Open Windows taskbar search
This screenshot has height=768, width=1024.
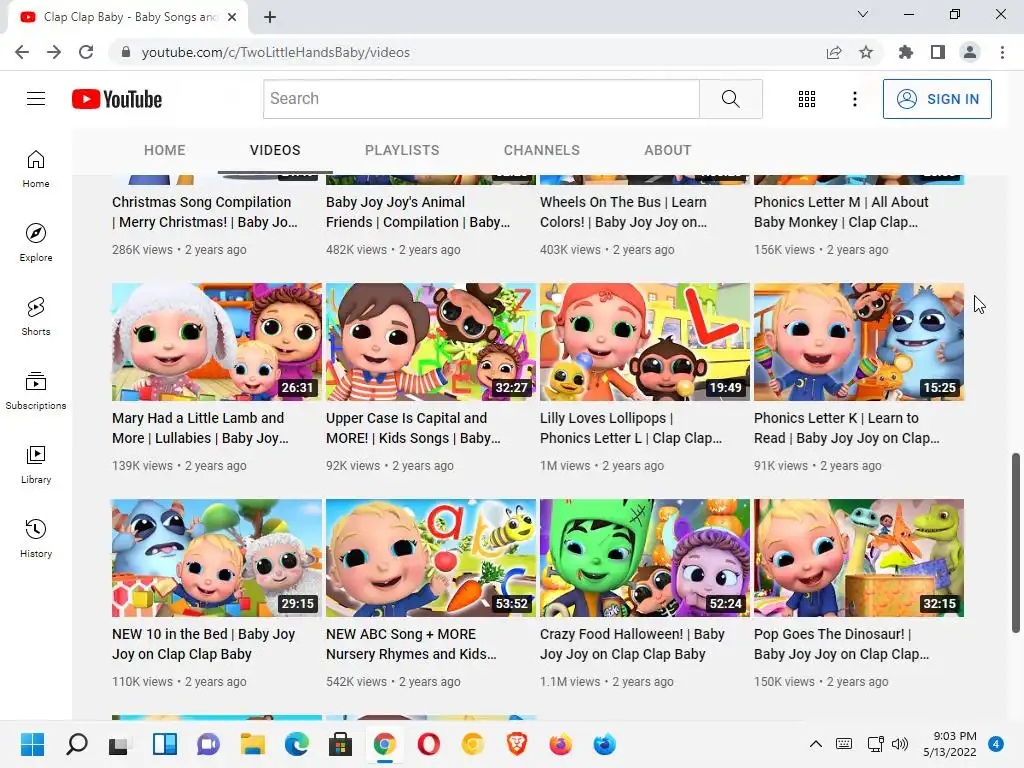(76, 744)
